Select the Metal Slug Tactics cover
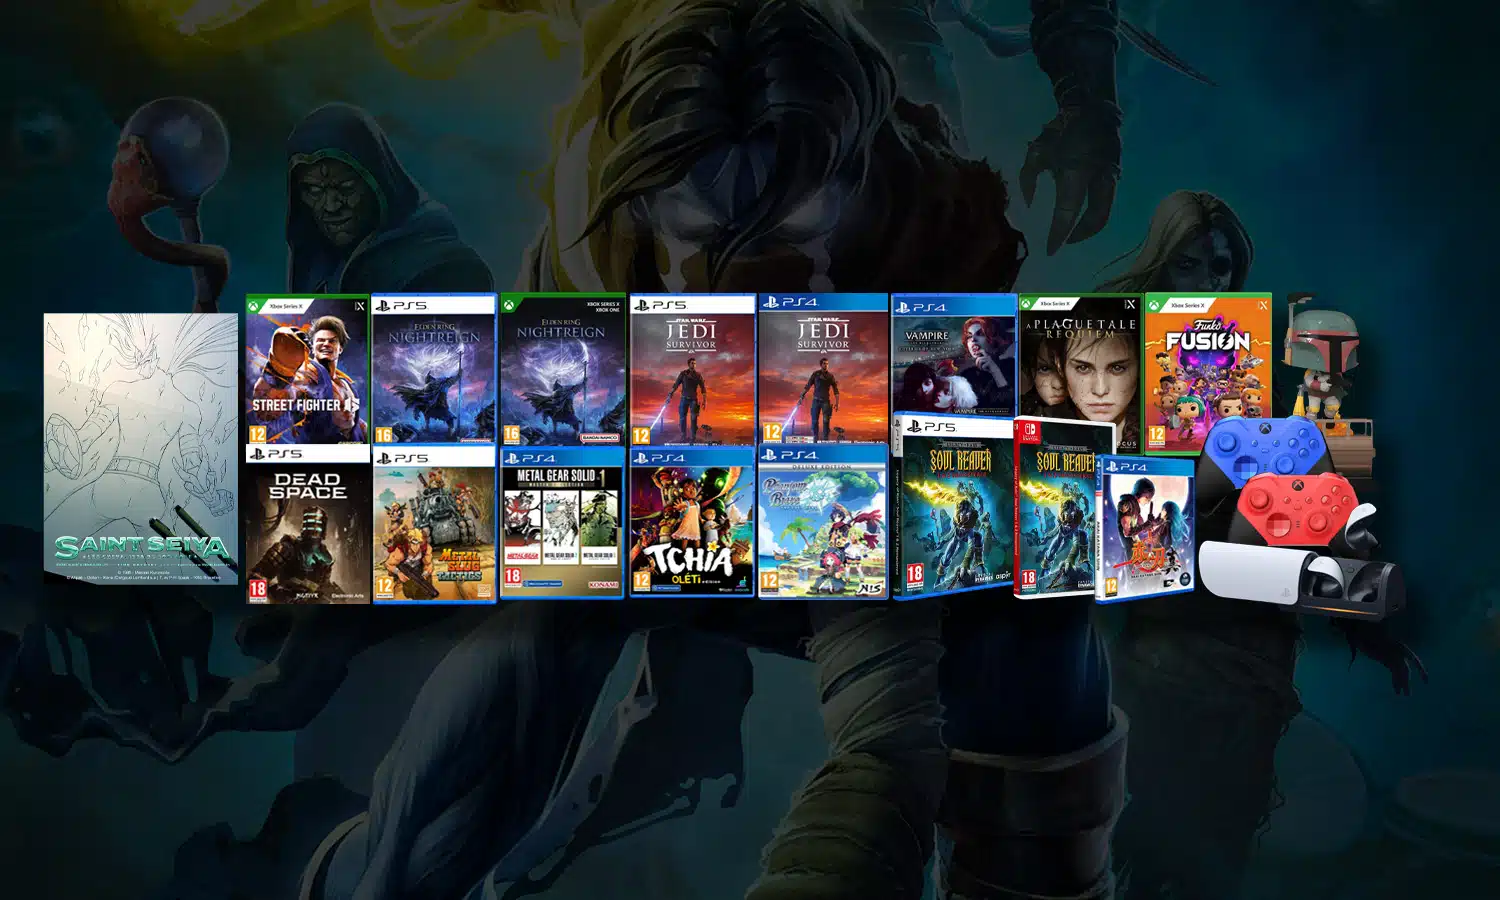Viewport: 1500px width, 900px height. [434, 525]
